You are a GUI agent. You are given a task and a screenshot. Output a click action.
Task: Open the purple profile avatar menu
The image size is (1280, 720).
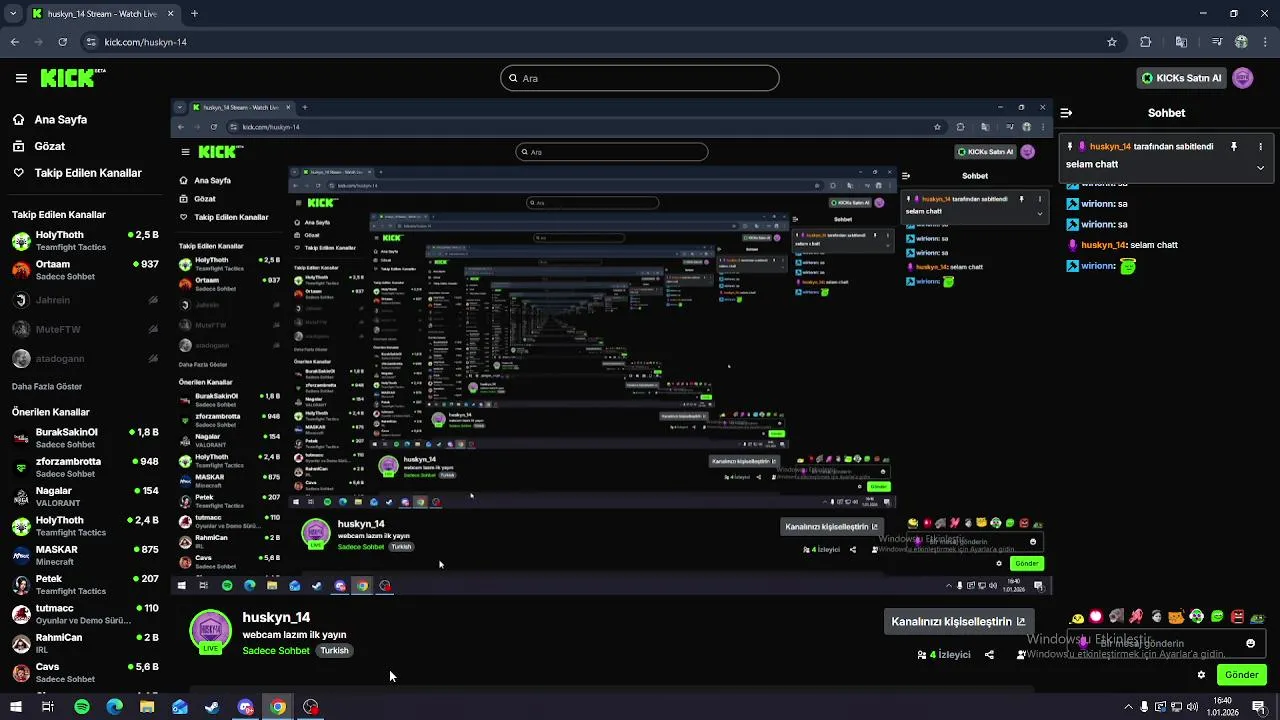[x=1243, y=78]
